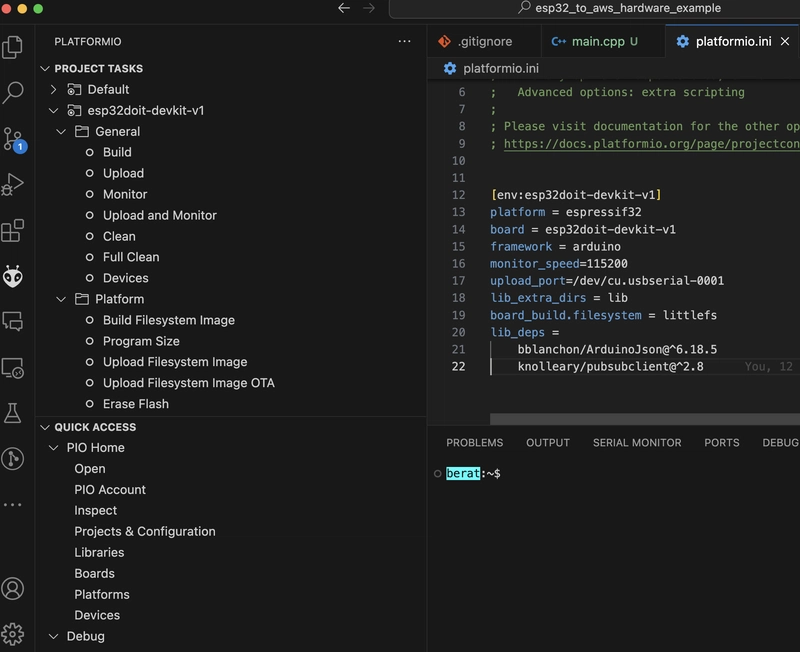The image size is (800, 652).
Task: Click the upload_port line in editor
Action: click(x=607, y=281)
